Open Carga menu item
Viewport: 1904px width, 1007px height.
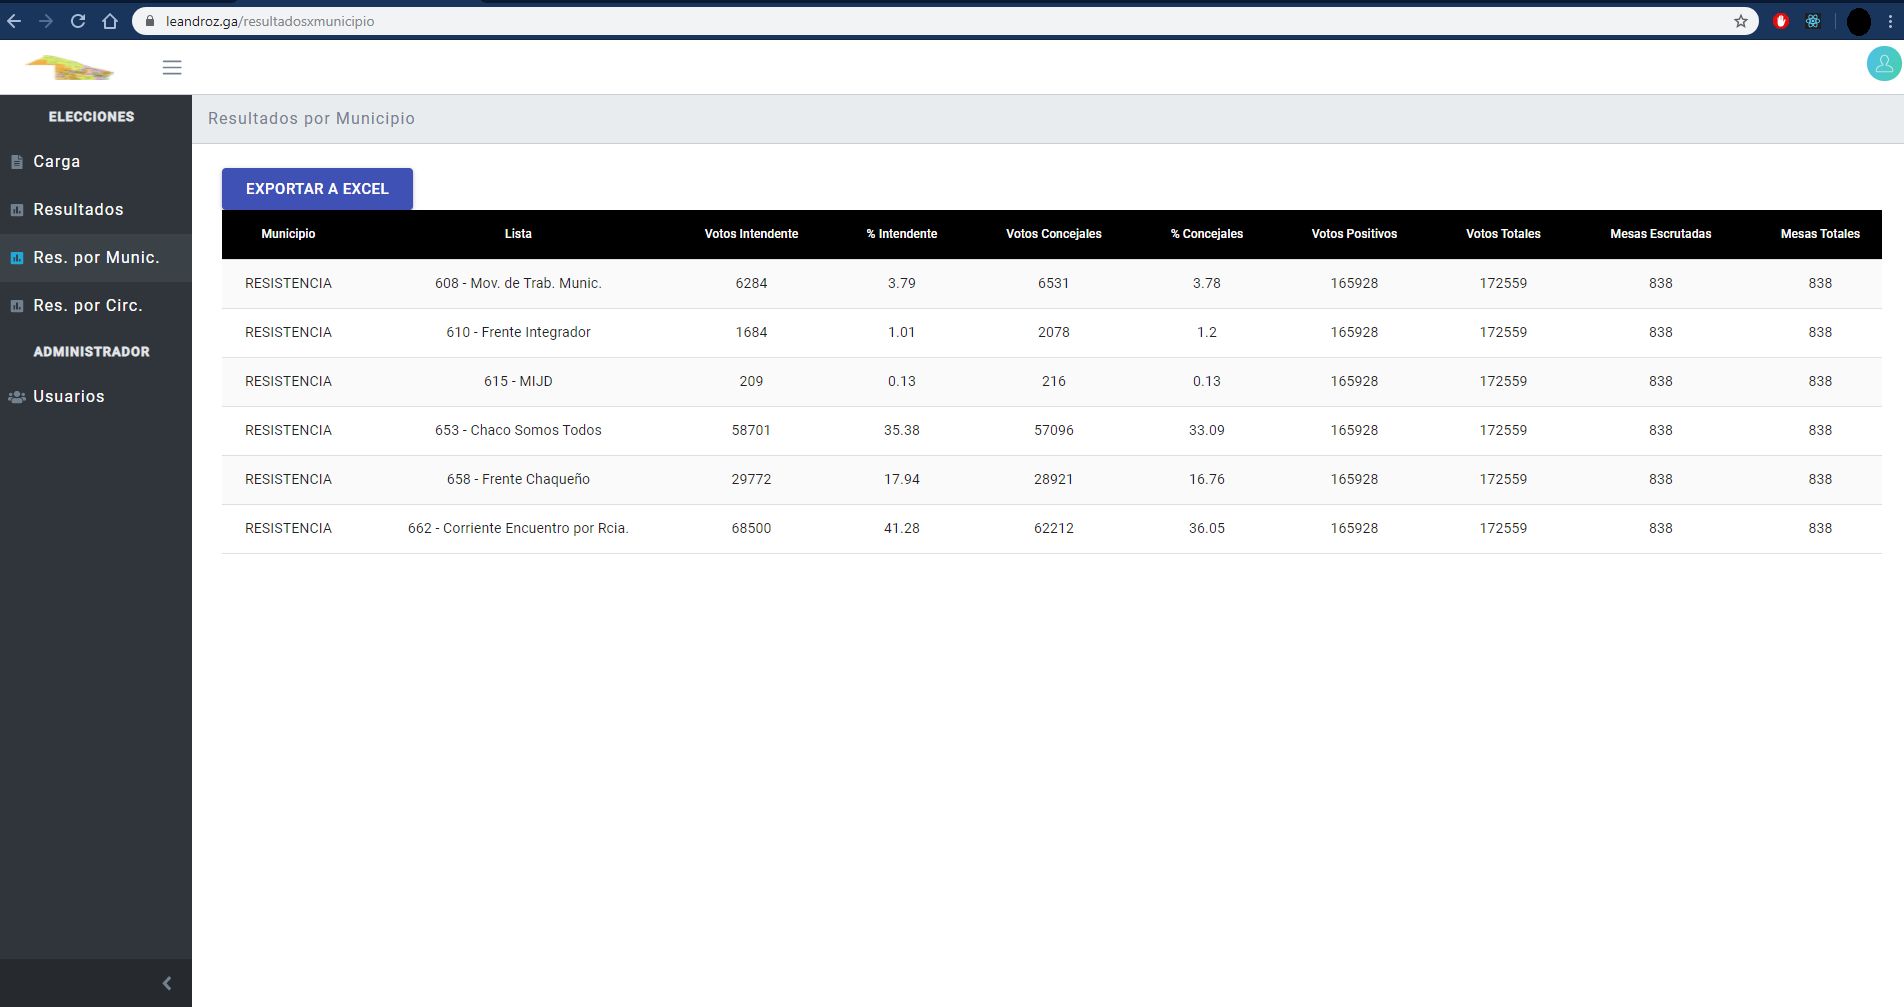click(x=96, y=161)
